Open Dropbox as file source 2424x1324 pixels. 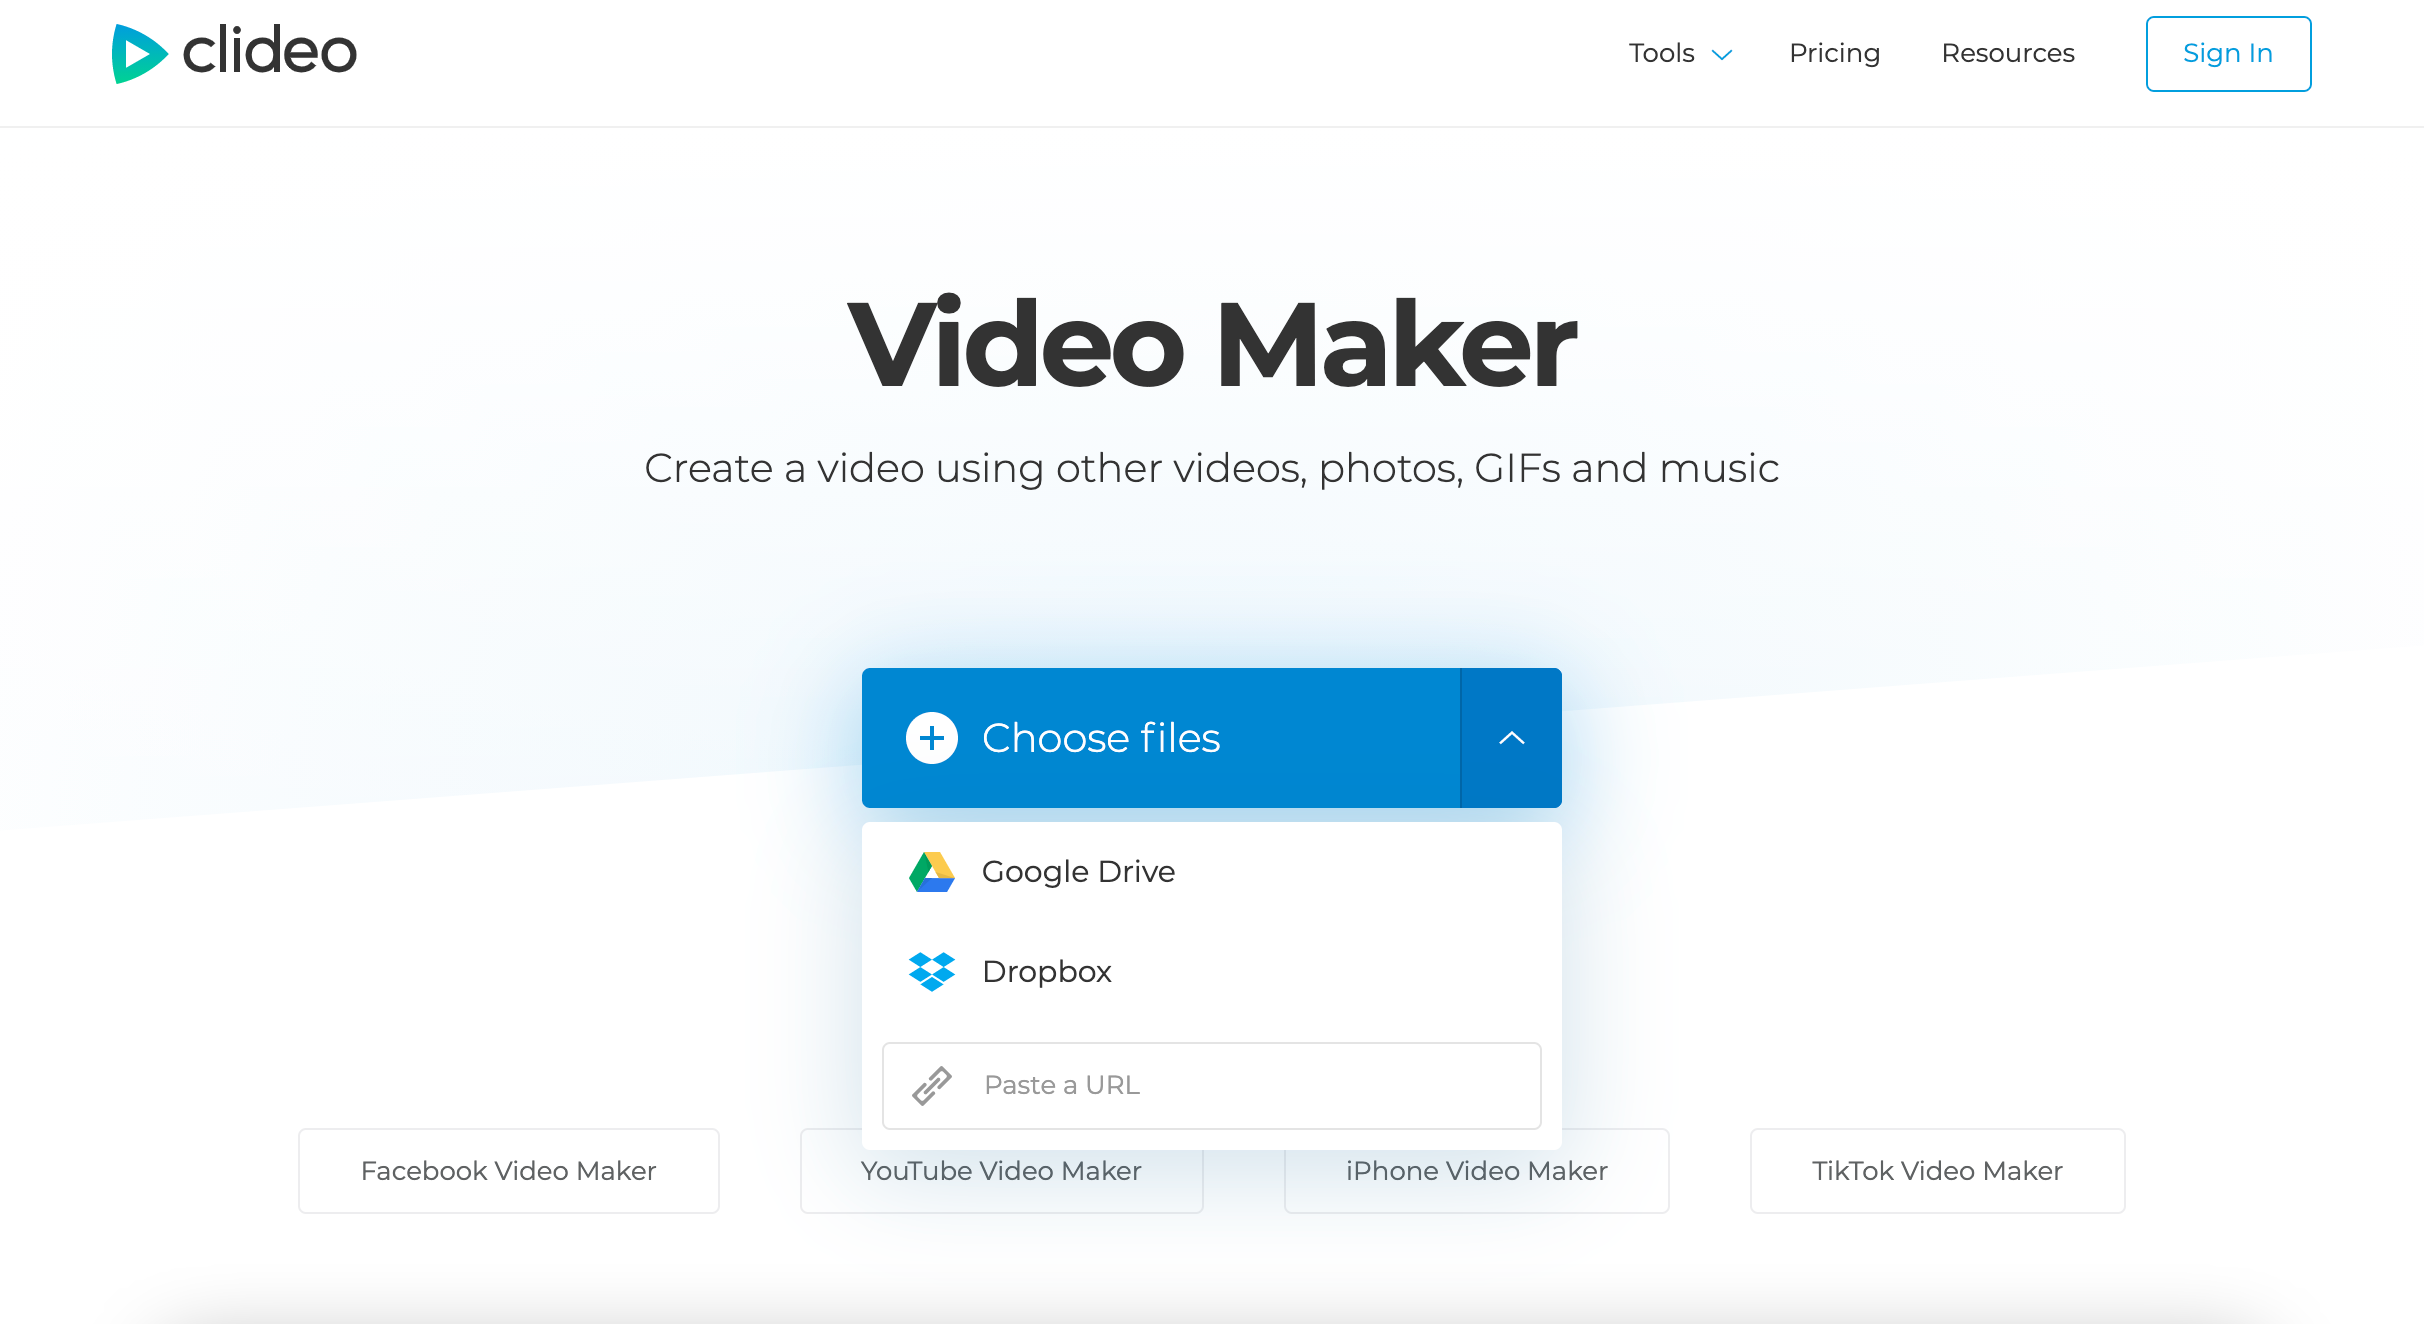coord(1048,971)
